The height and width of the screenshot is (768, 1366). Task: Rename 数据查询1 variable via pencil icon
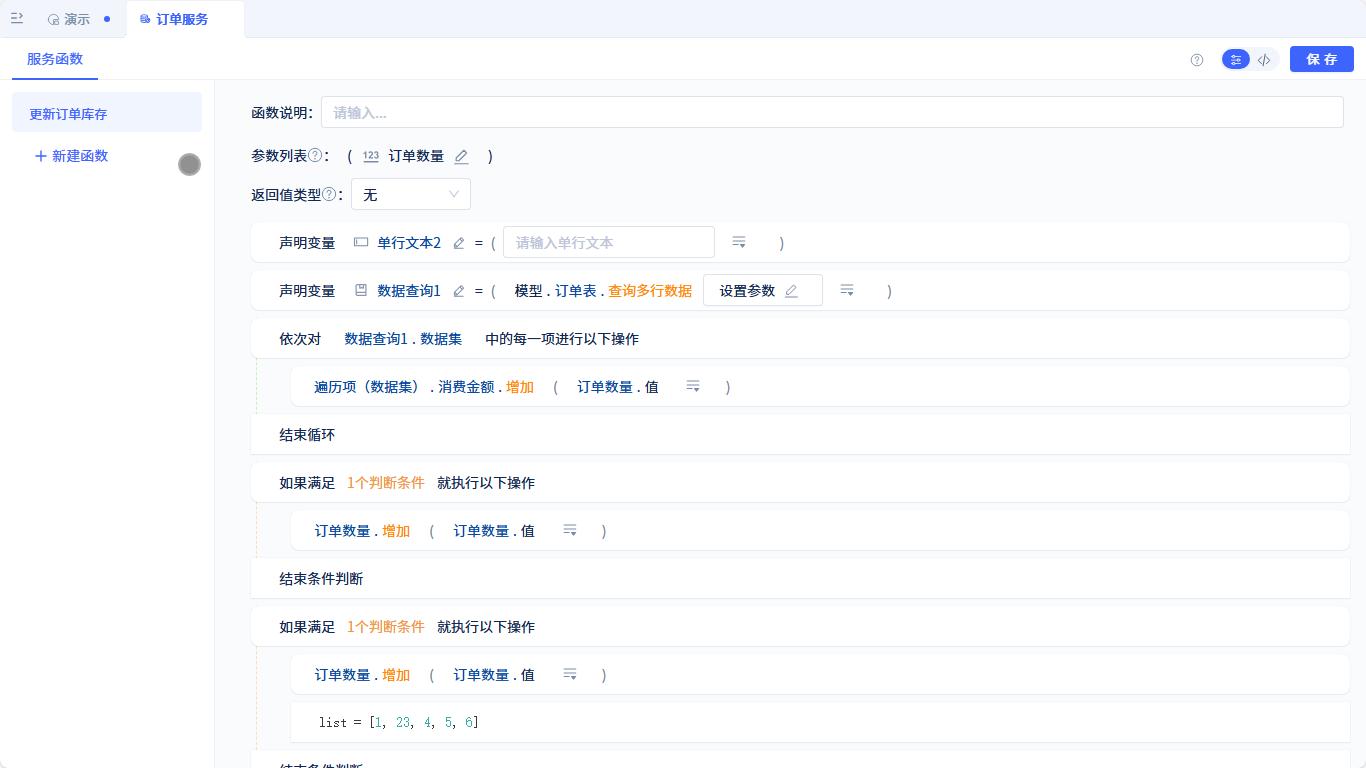[x=459, y=291]
